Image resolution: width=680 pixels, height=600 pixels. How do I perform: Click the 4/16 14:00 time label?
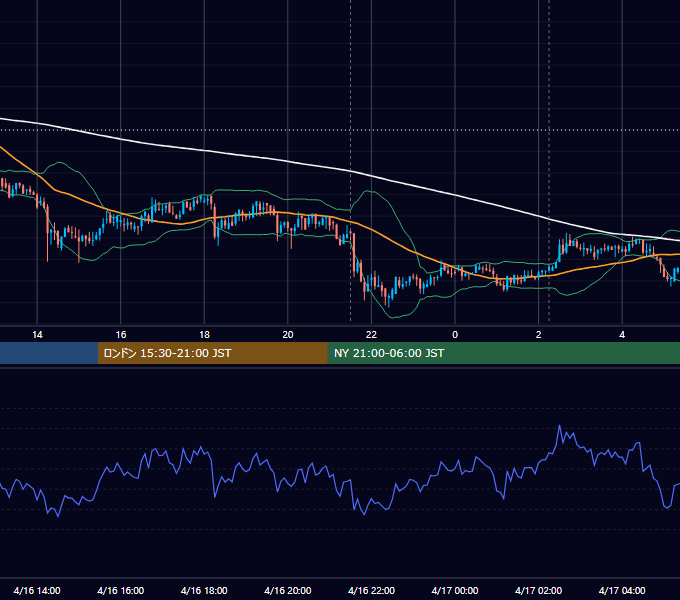pyautogui.click(x=37, y=590)
